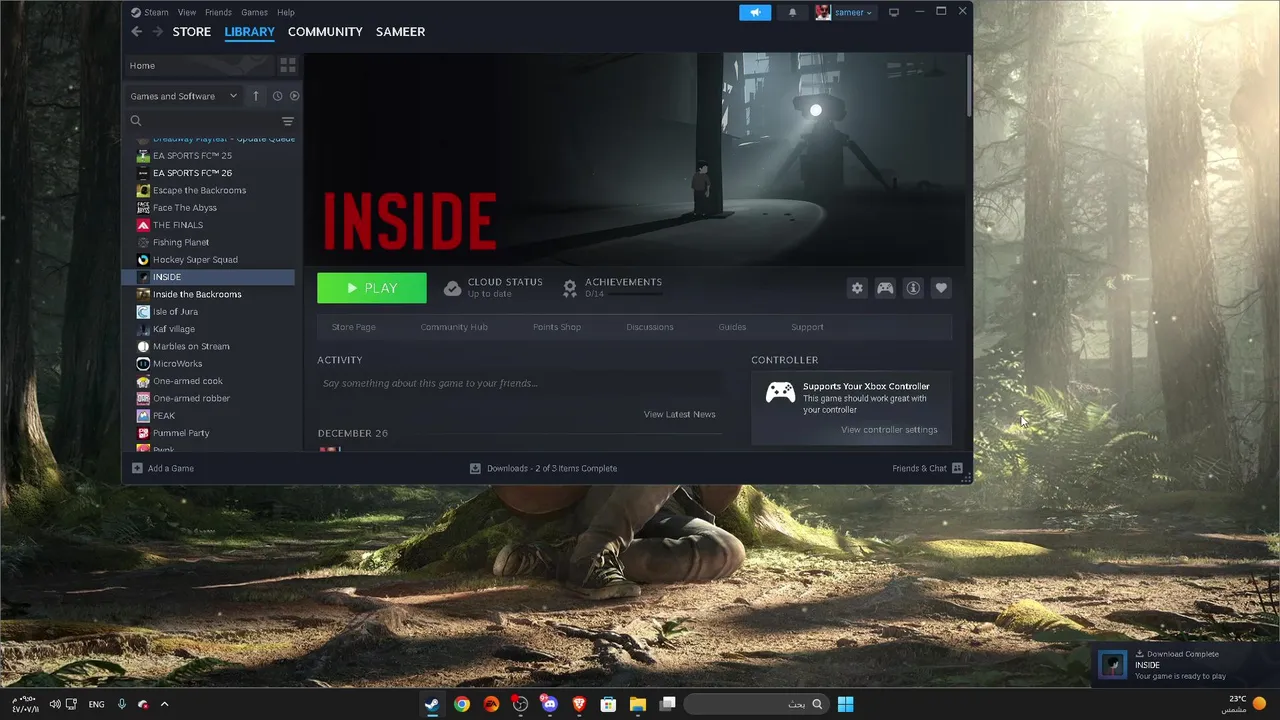Image resolution: width=1280 pixels, height=720 pixels.
Task: Click the activity status text box
Action: (520, 383)
